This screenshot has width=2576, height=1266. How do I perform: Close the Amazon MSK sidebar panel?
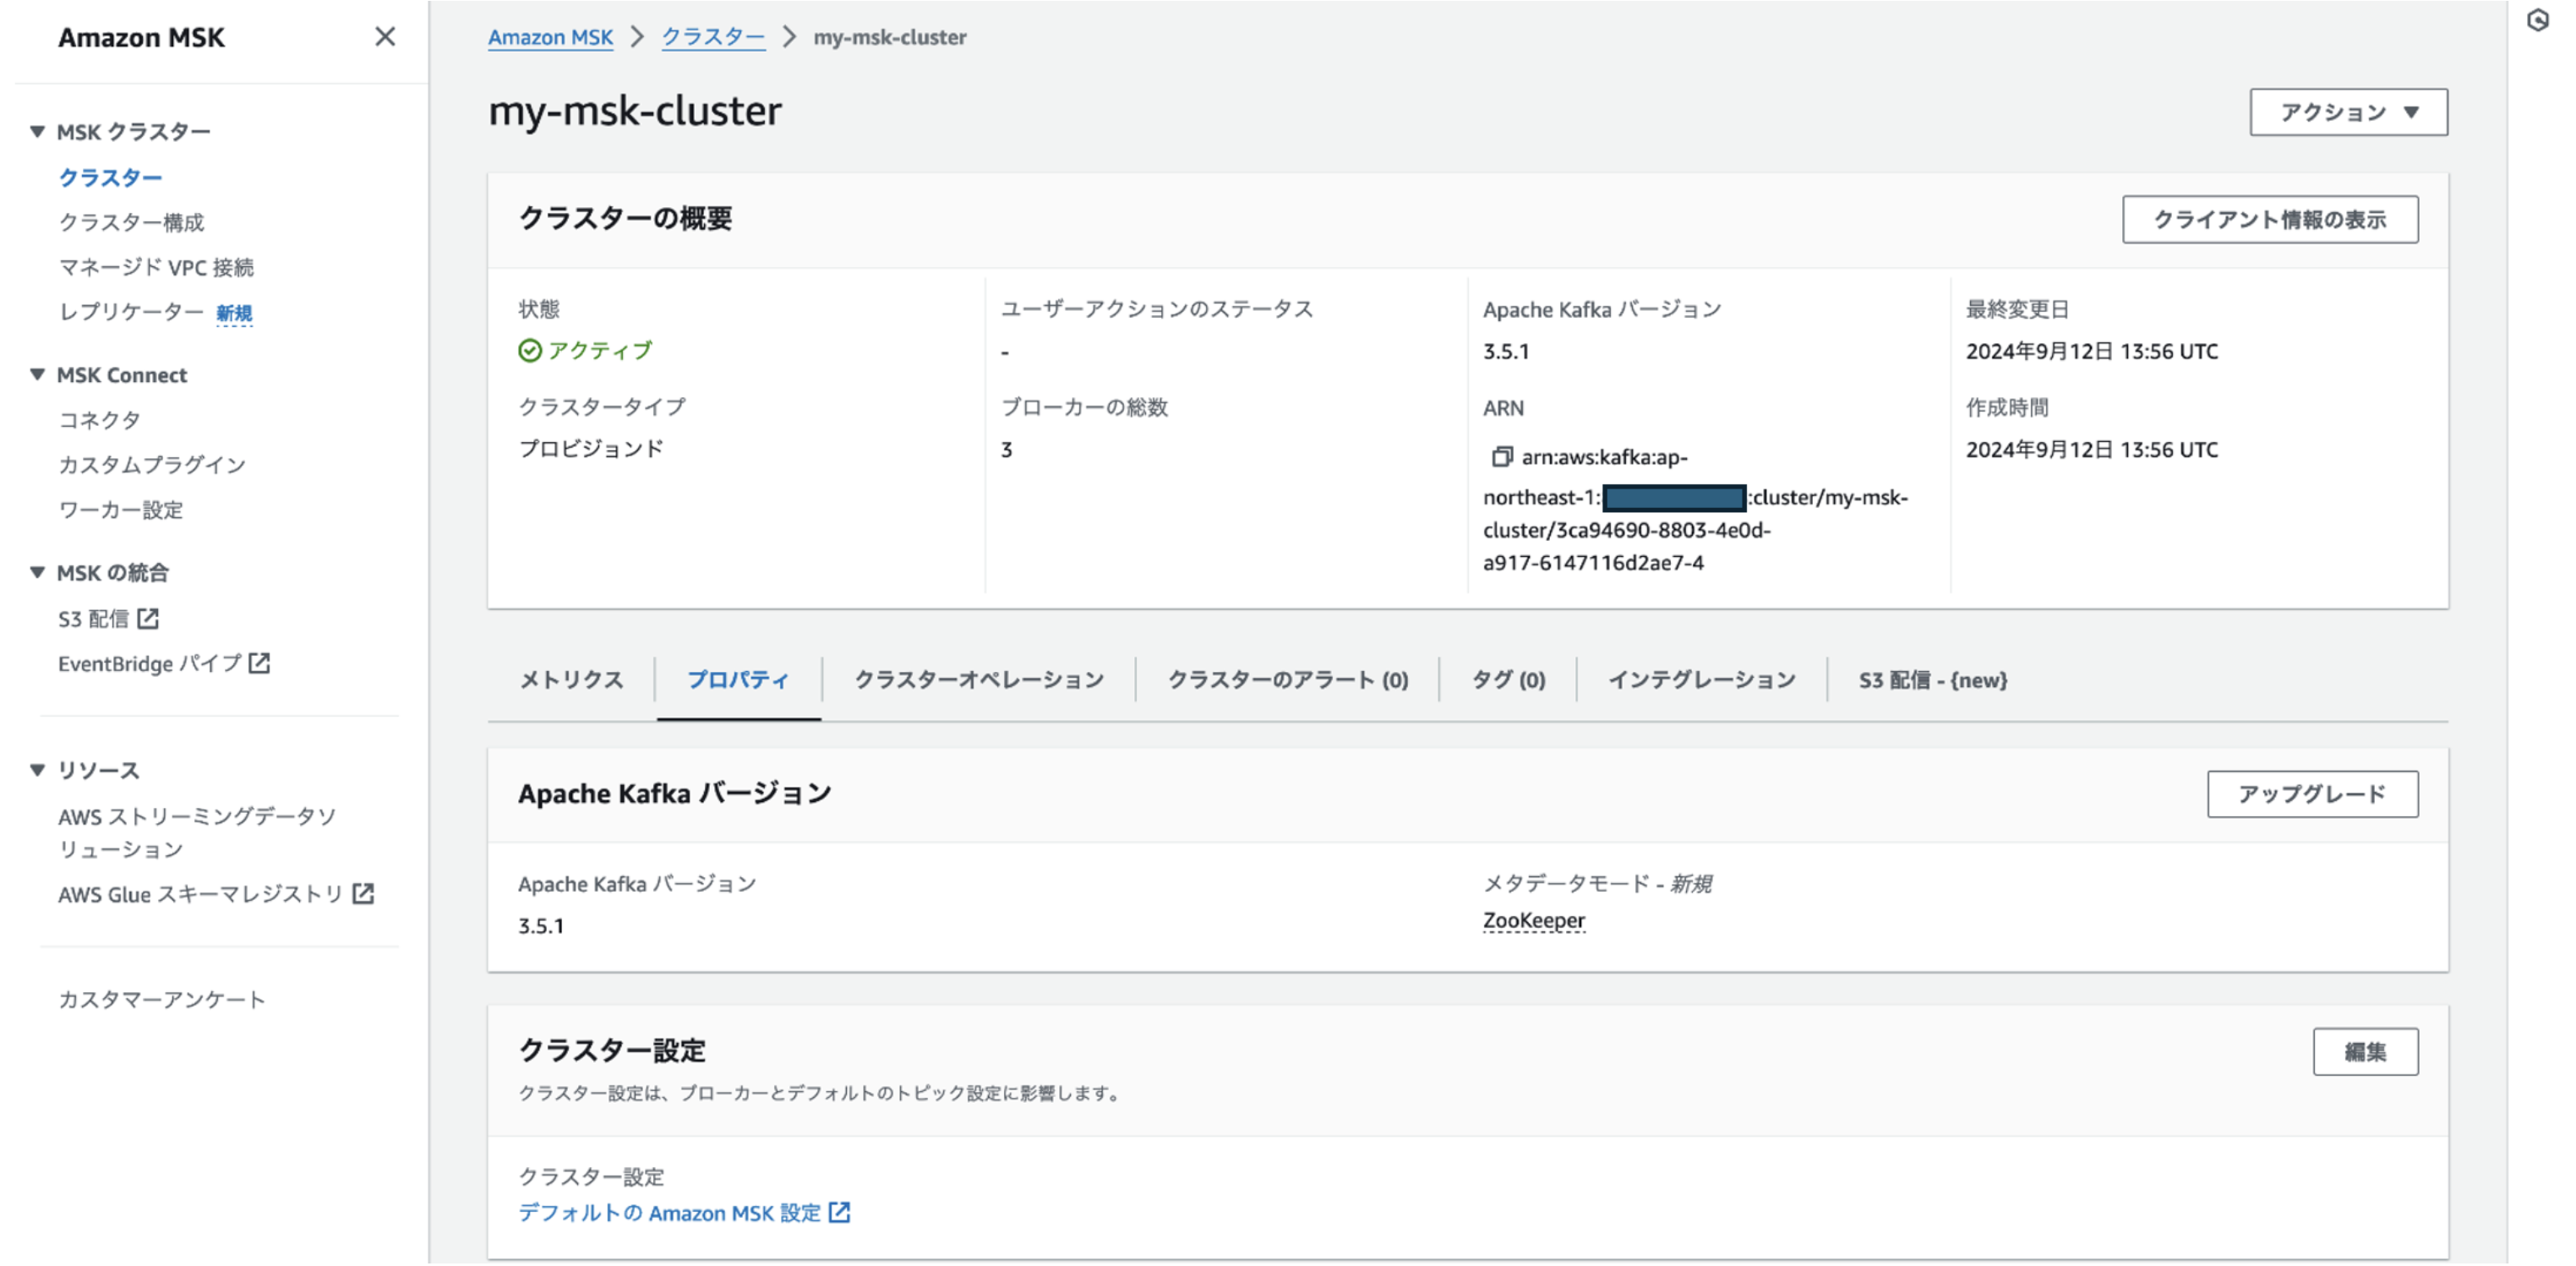point(385,37)
